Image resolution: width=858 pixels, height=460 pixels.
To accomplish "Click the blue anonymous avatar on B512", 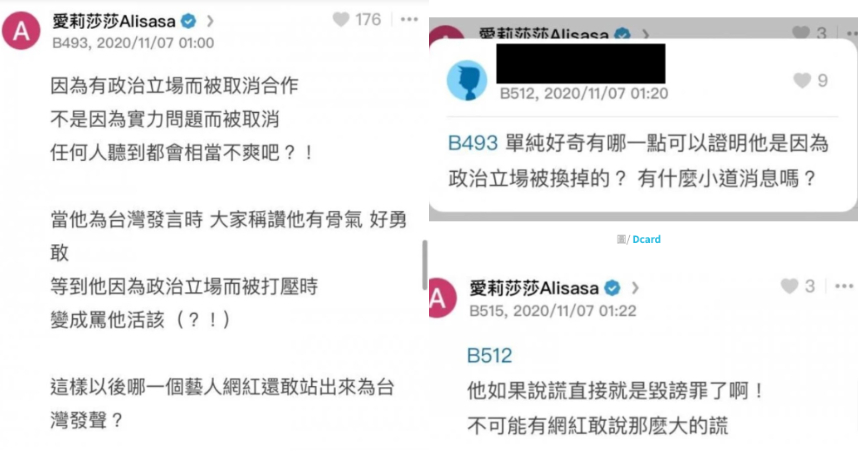I will [467, 80].
